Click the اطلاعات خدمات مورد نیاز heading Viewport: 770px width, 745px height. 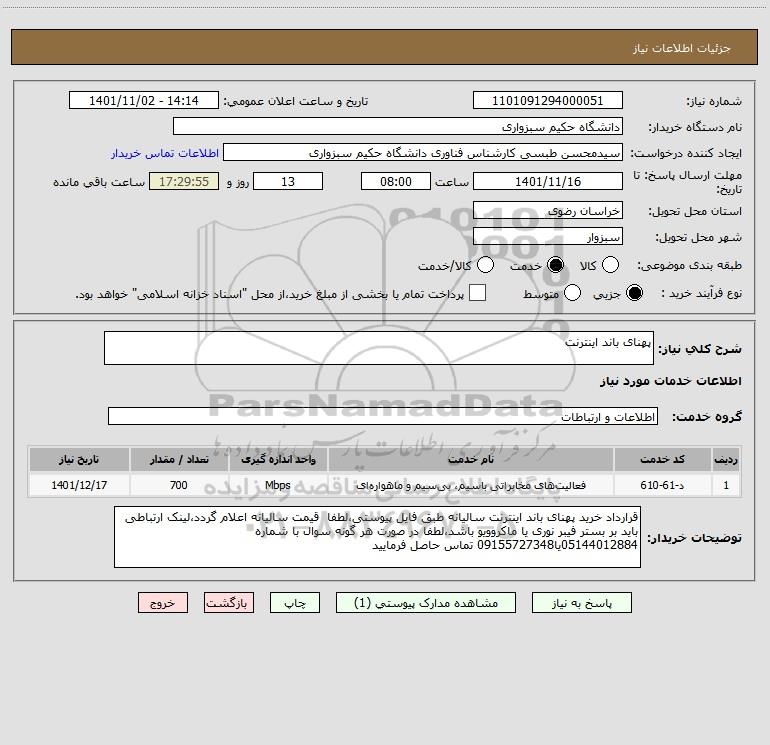pos(671,381)
